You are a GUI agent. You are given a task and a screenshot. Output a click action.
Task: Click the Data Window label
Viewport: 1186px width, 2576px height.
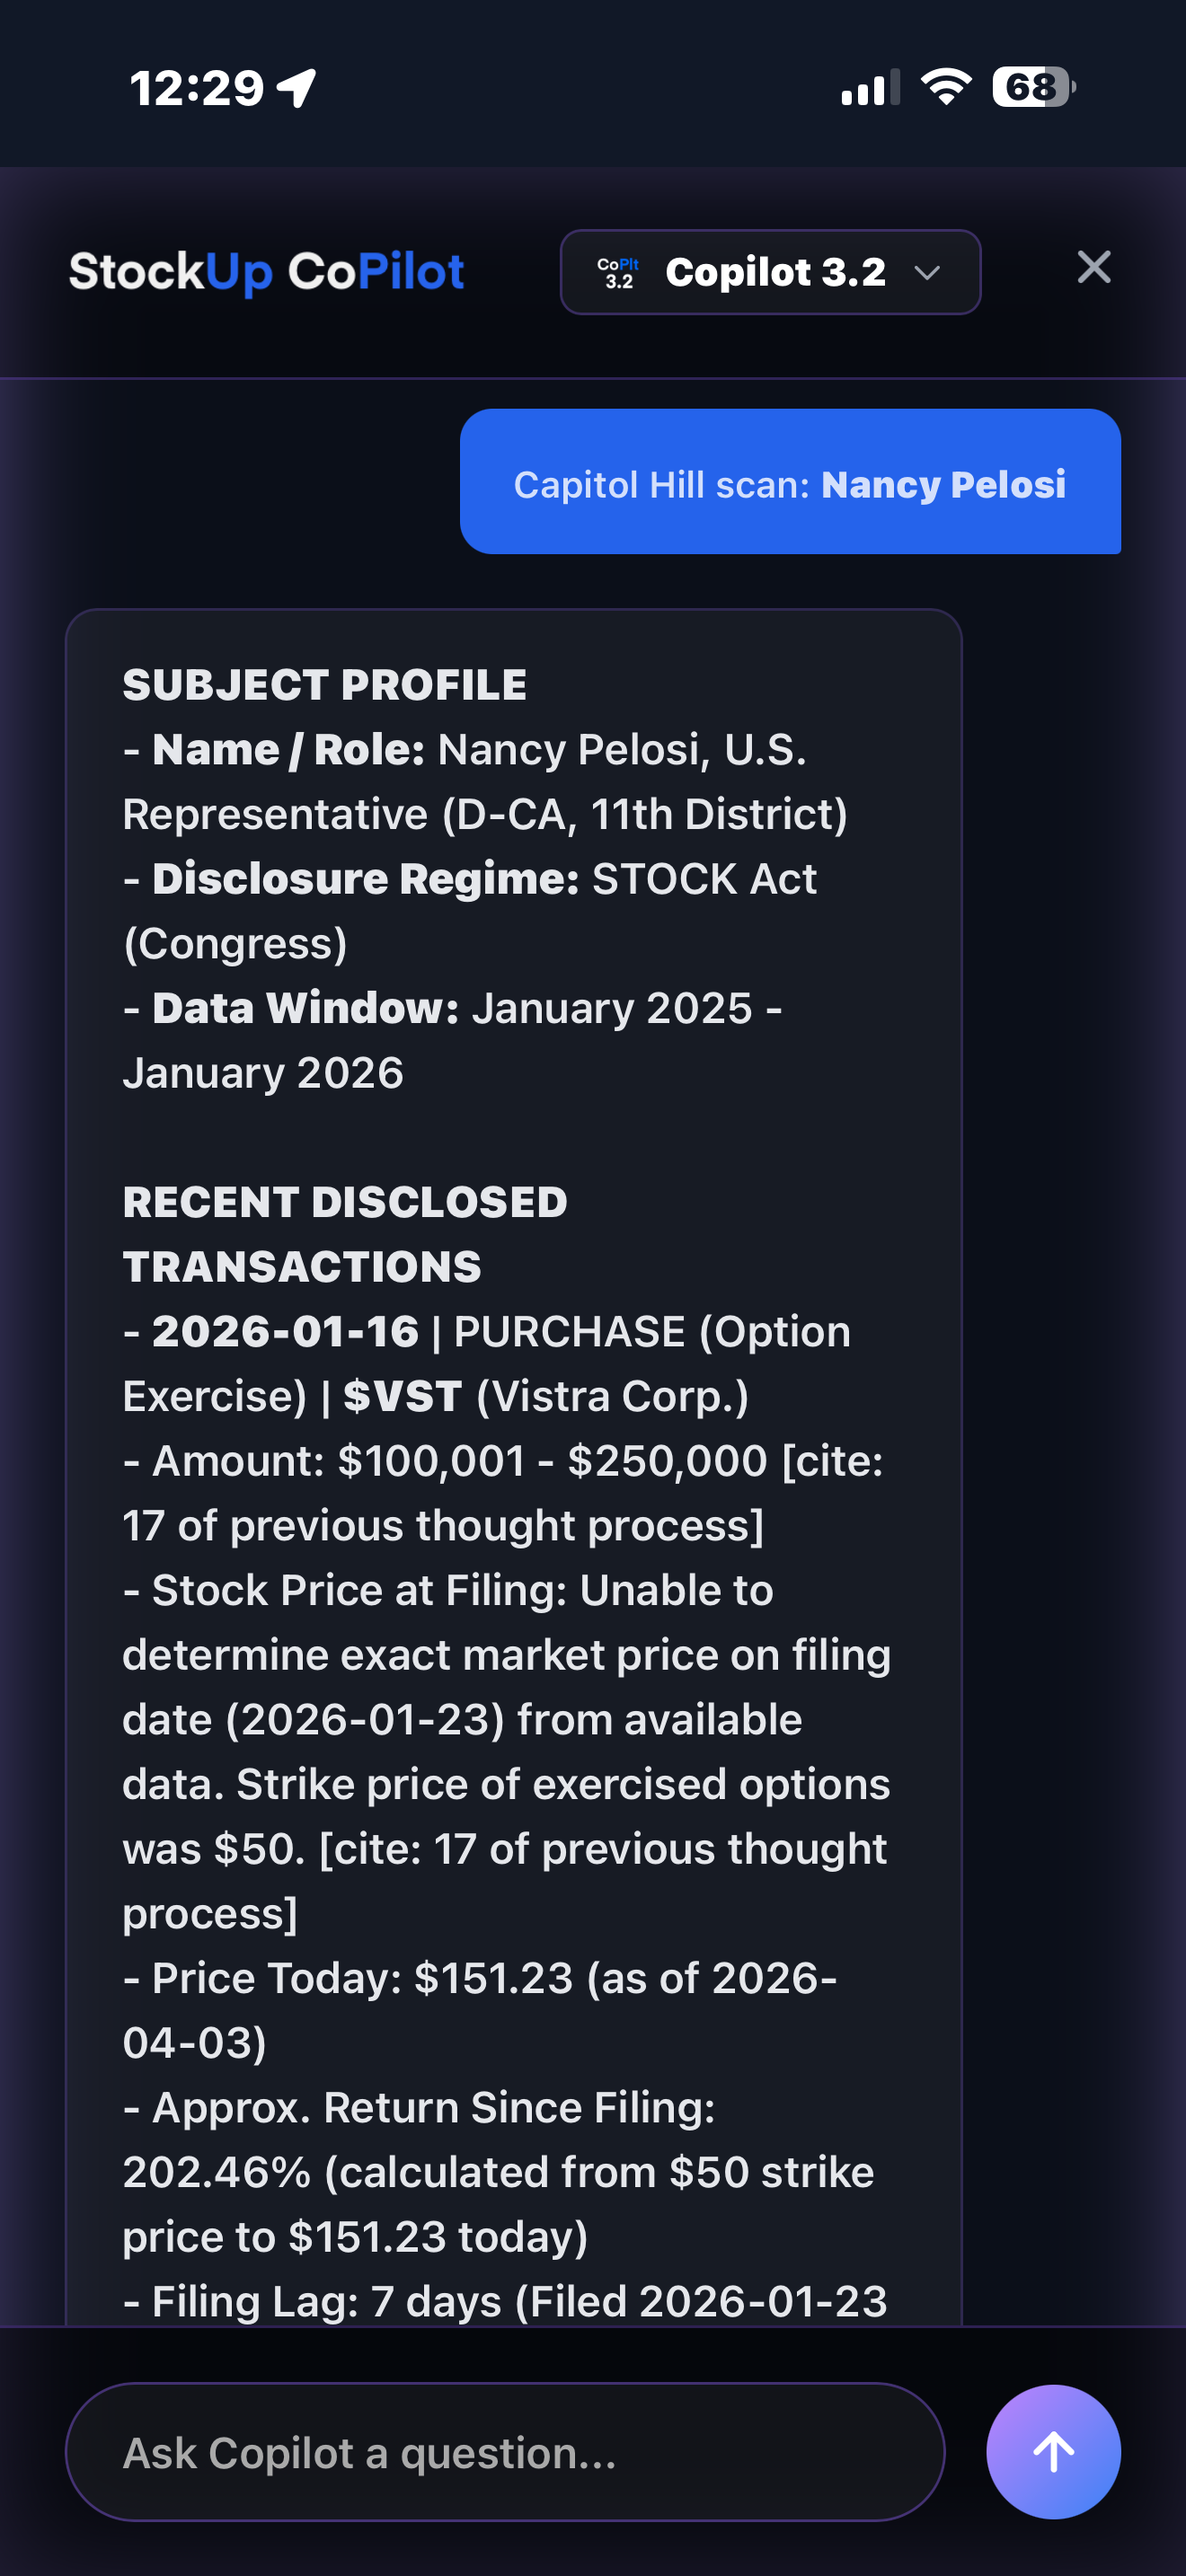pos(305,1008)
